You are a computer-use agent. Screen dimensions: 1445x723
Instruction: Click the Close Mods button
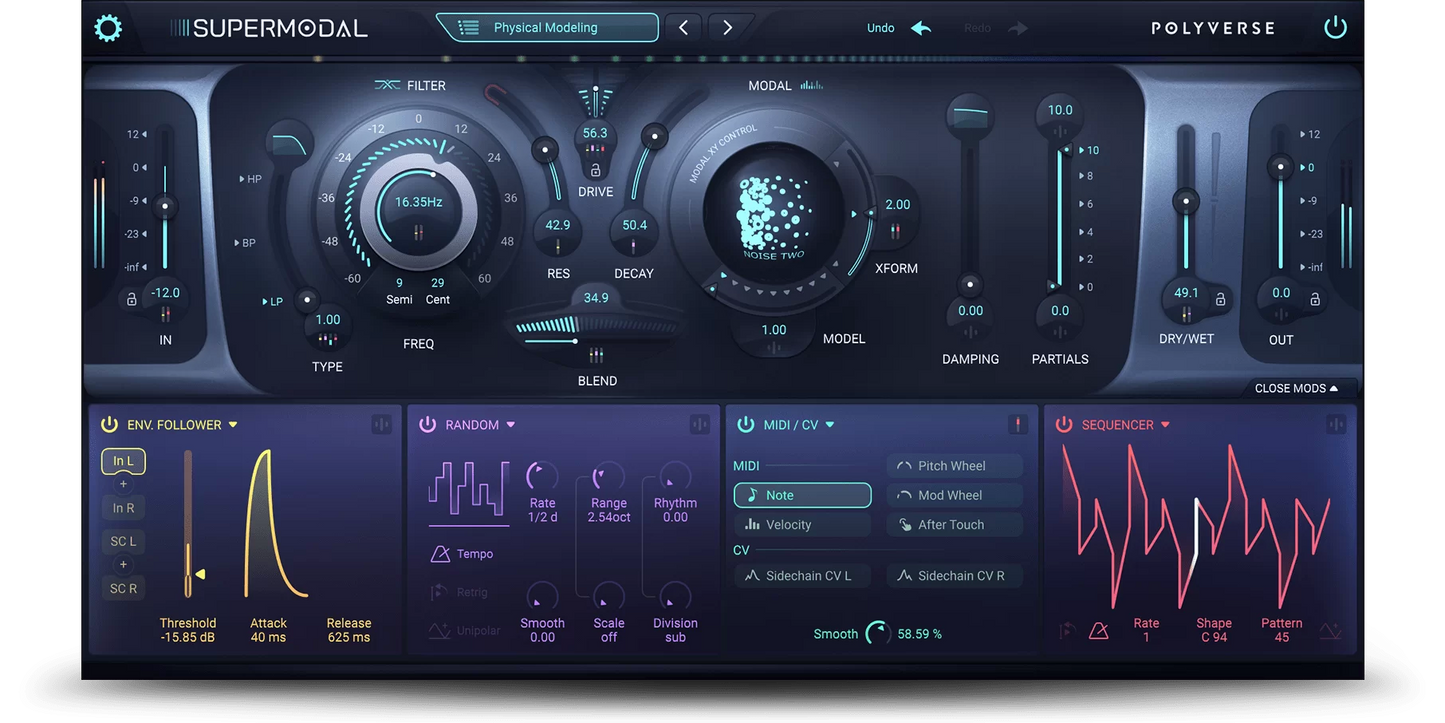click(1296, 388)
